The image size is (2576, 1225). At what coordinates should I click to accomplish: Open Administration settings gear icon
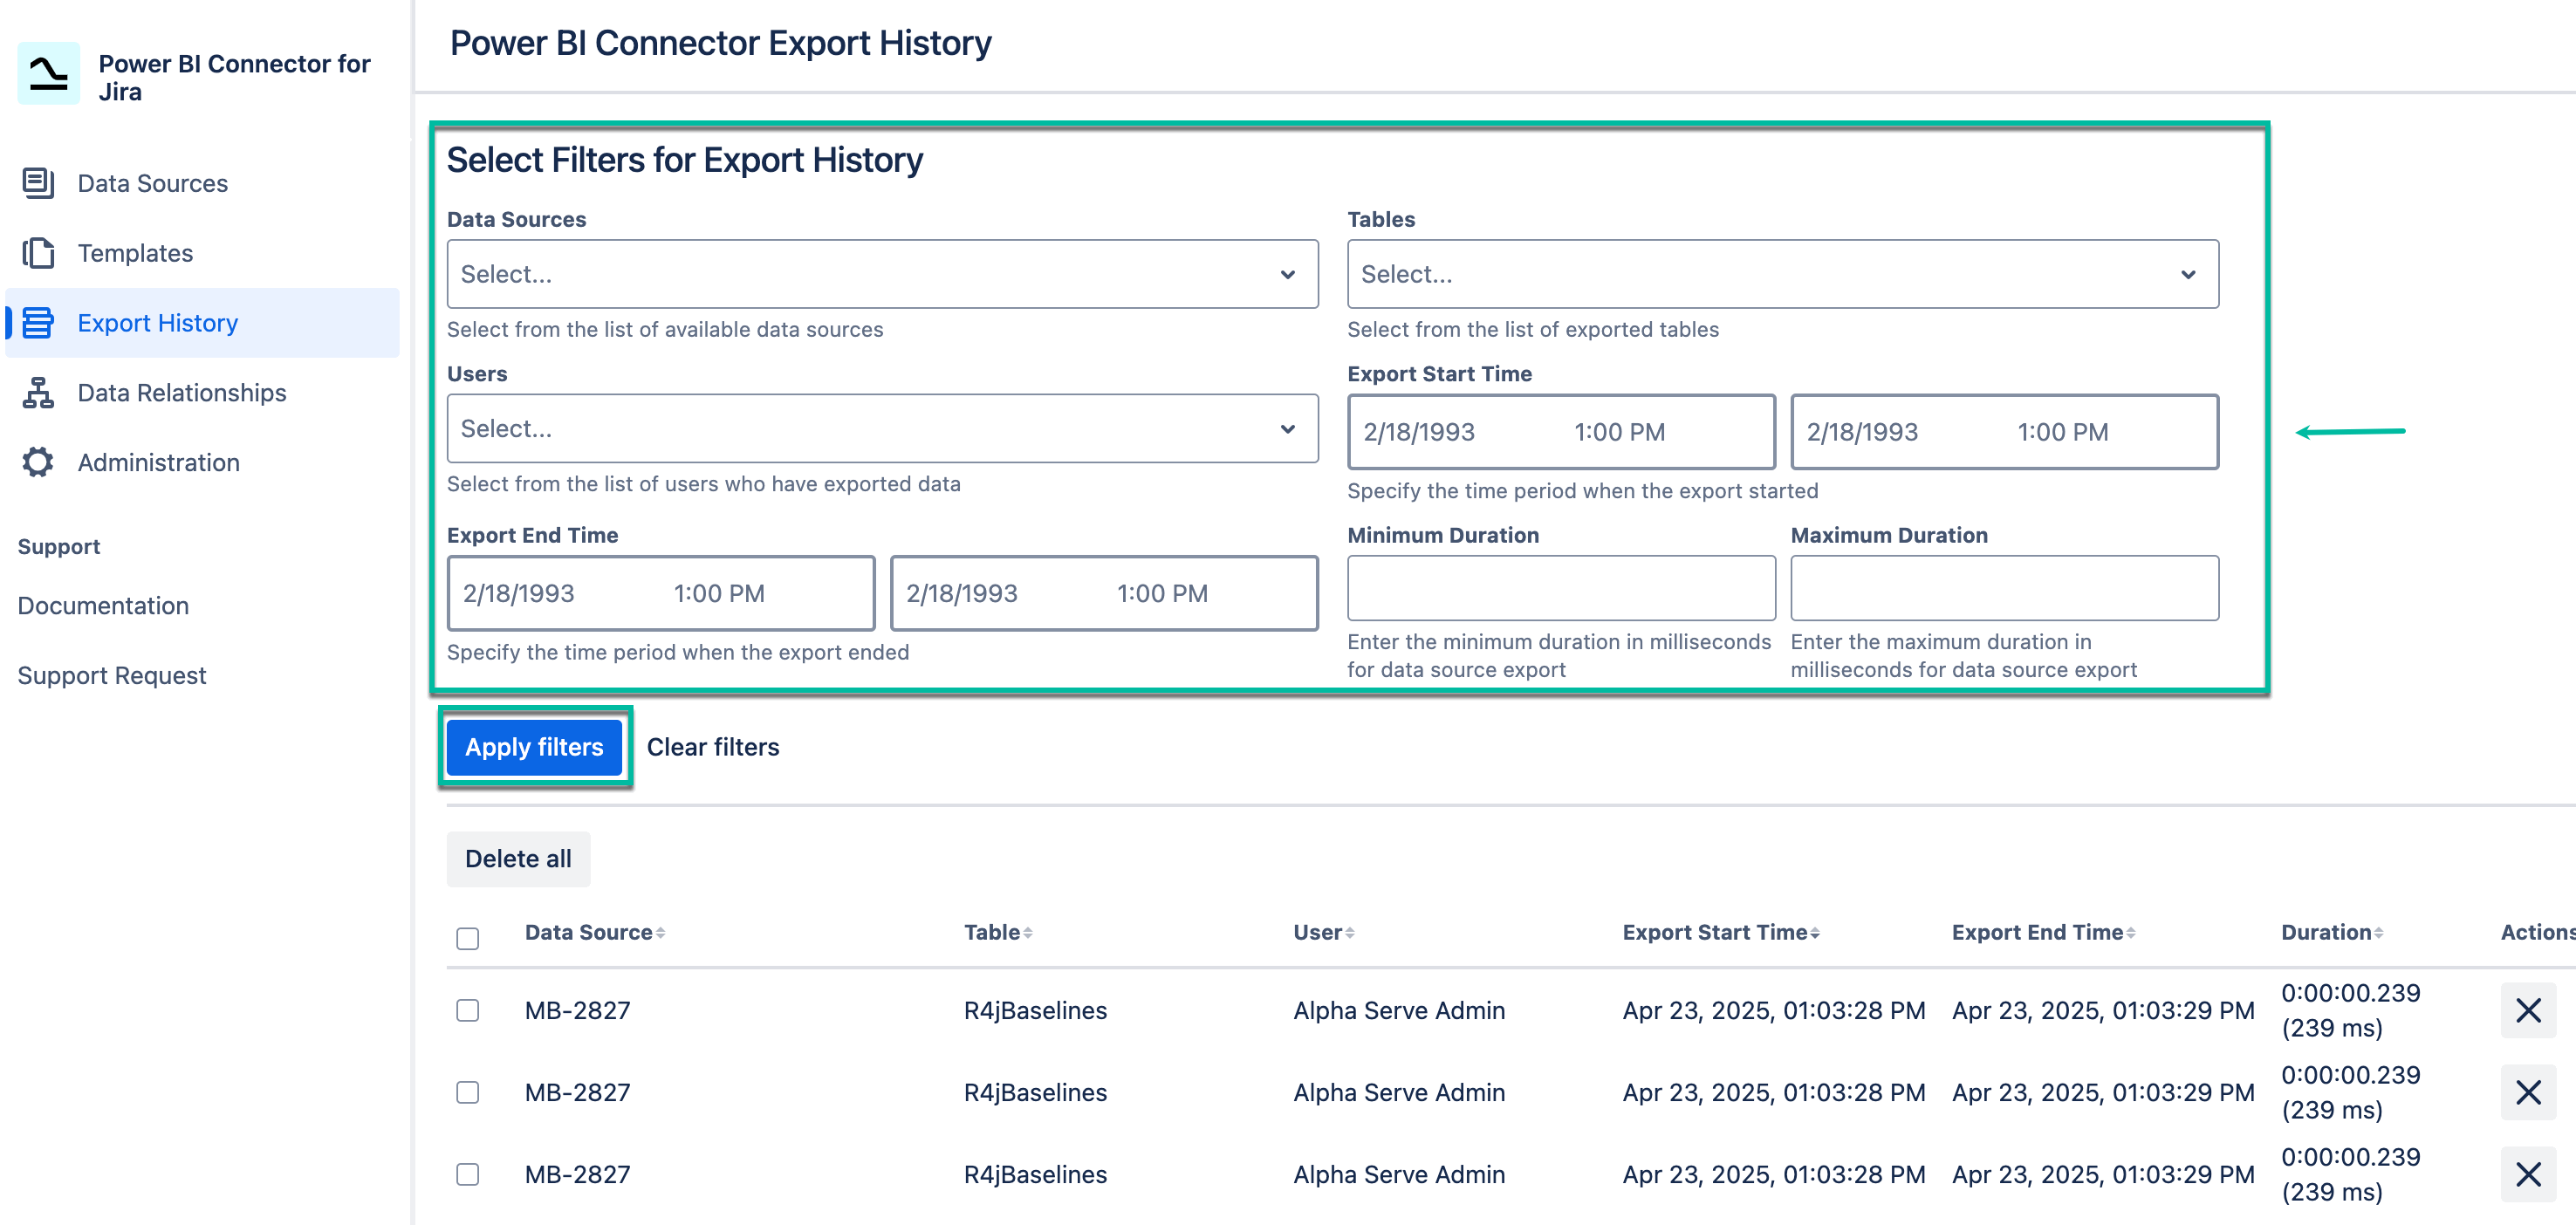click(37, 462)
